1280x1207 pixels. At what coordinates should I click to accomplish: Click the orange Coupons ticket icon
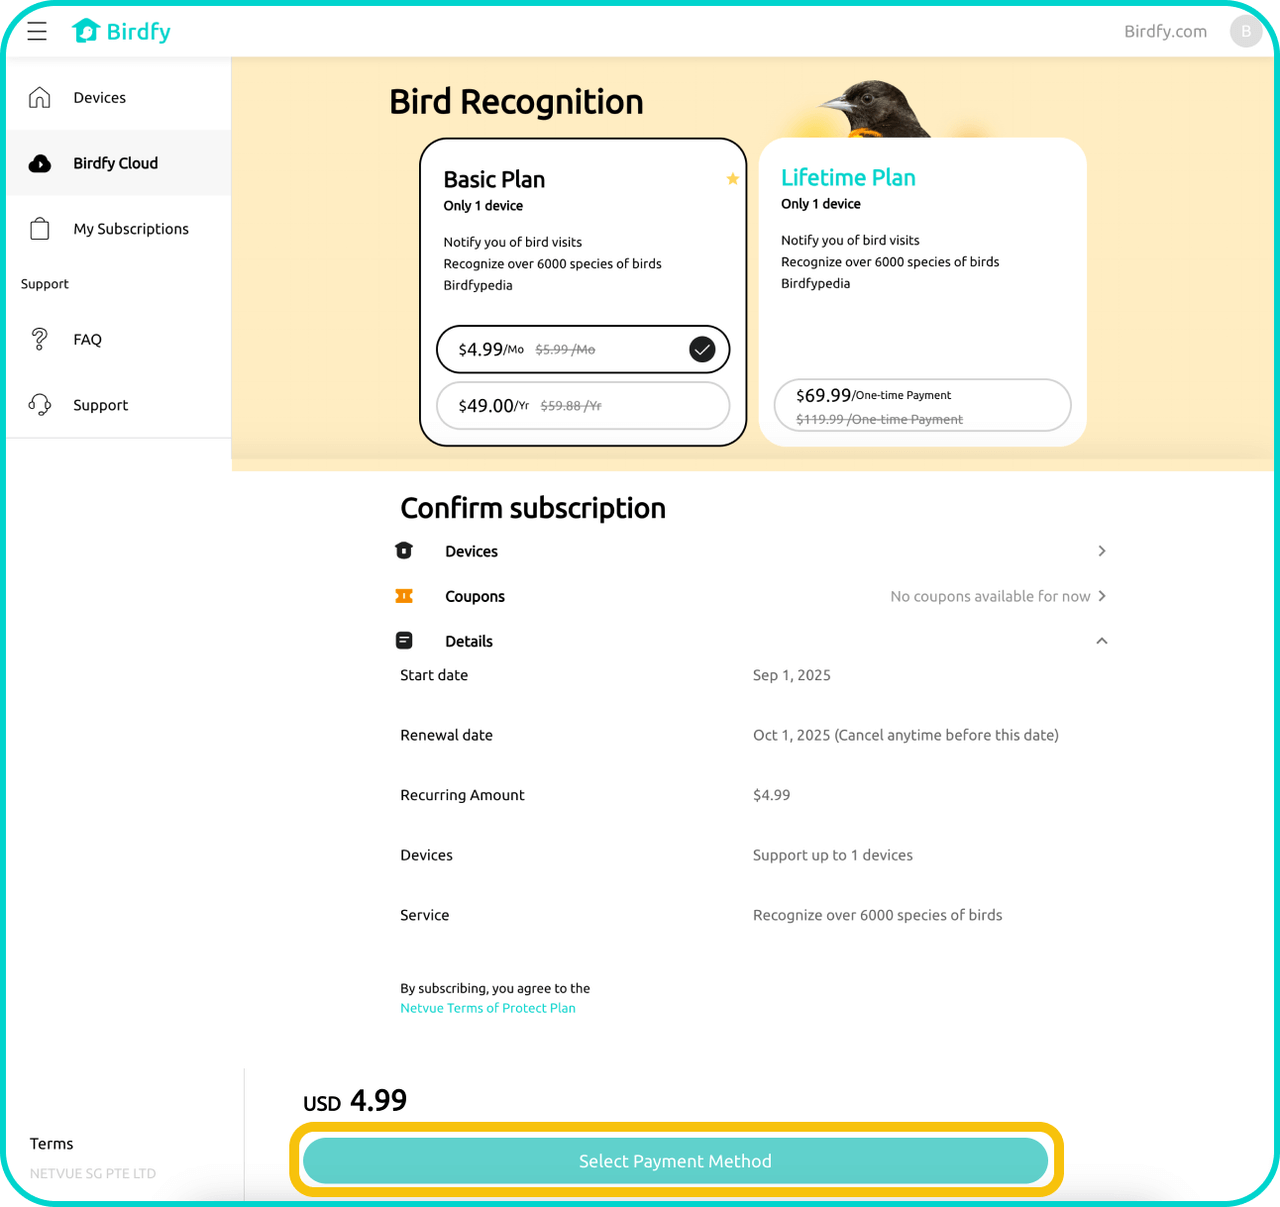pos(404,597)
